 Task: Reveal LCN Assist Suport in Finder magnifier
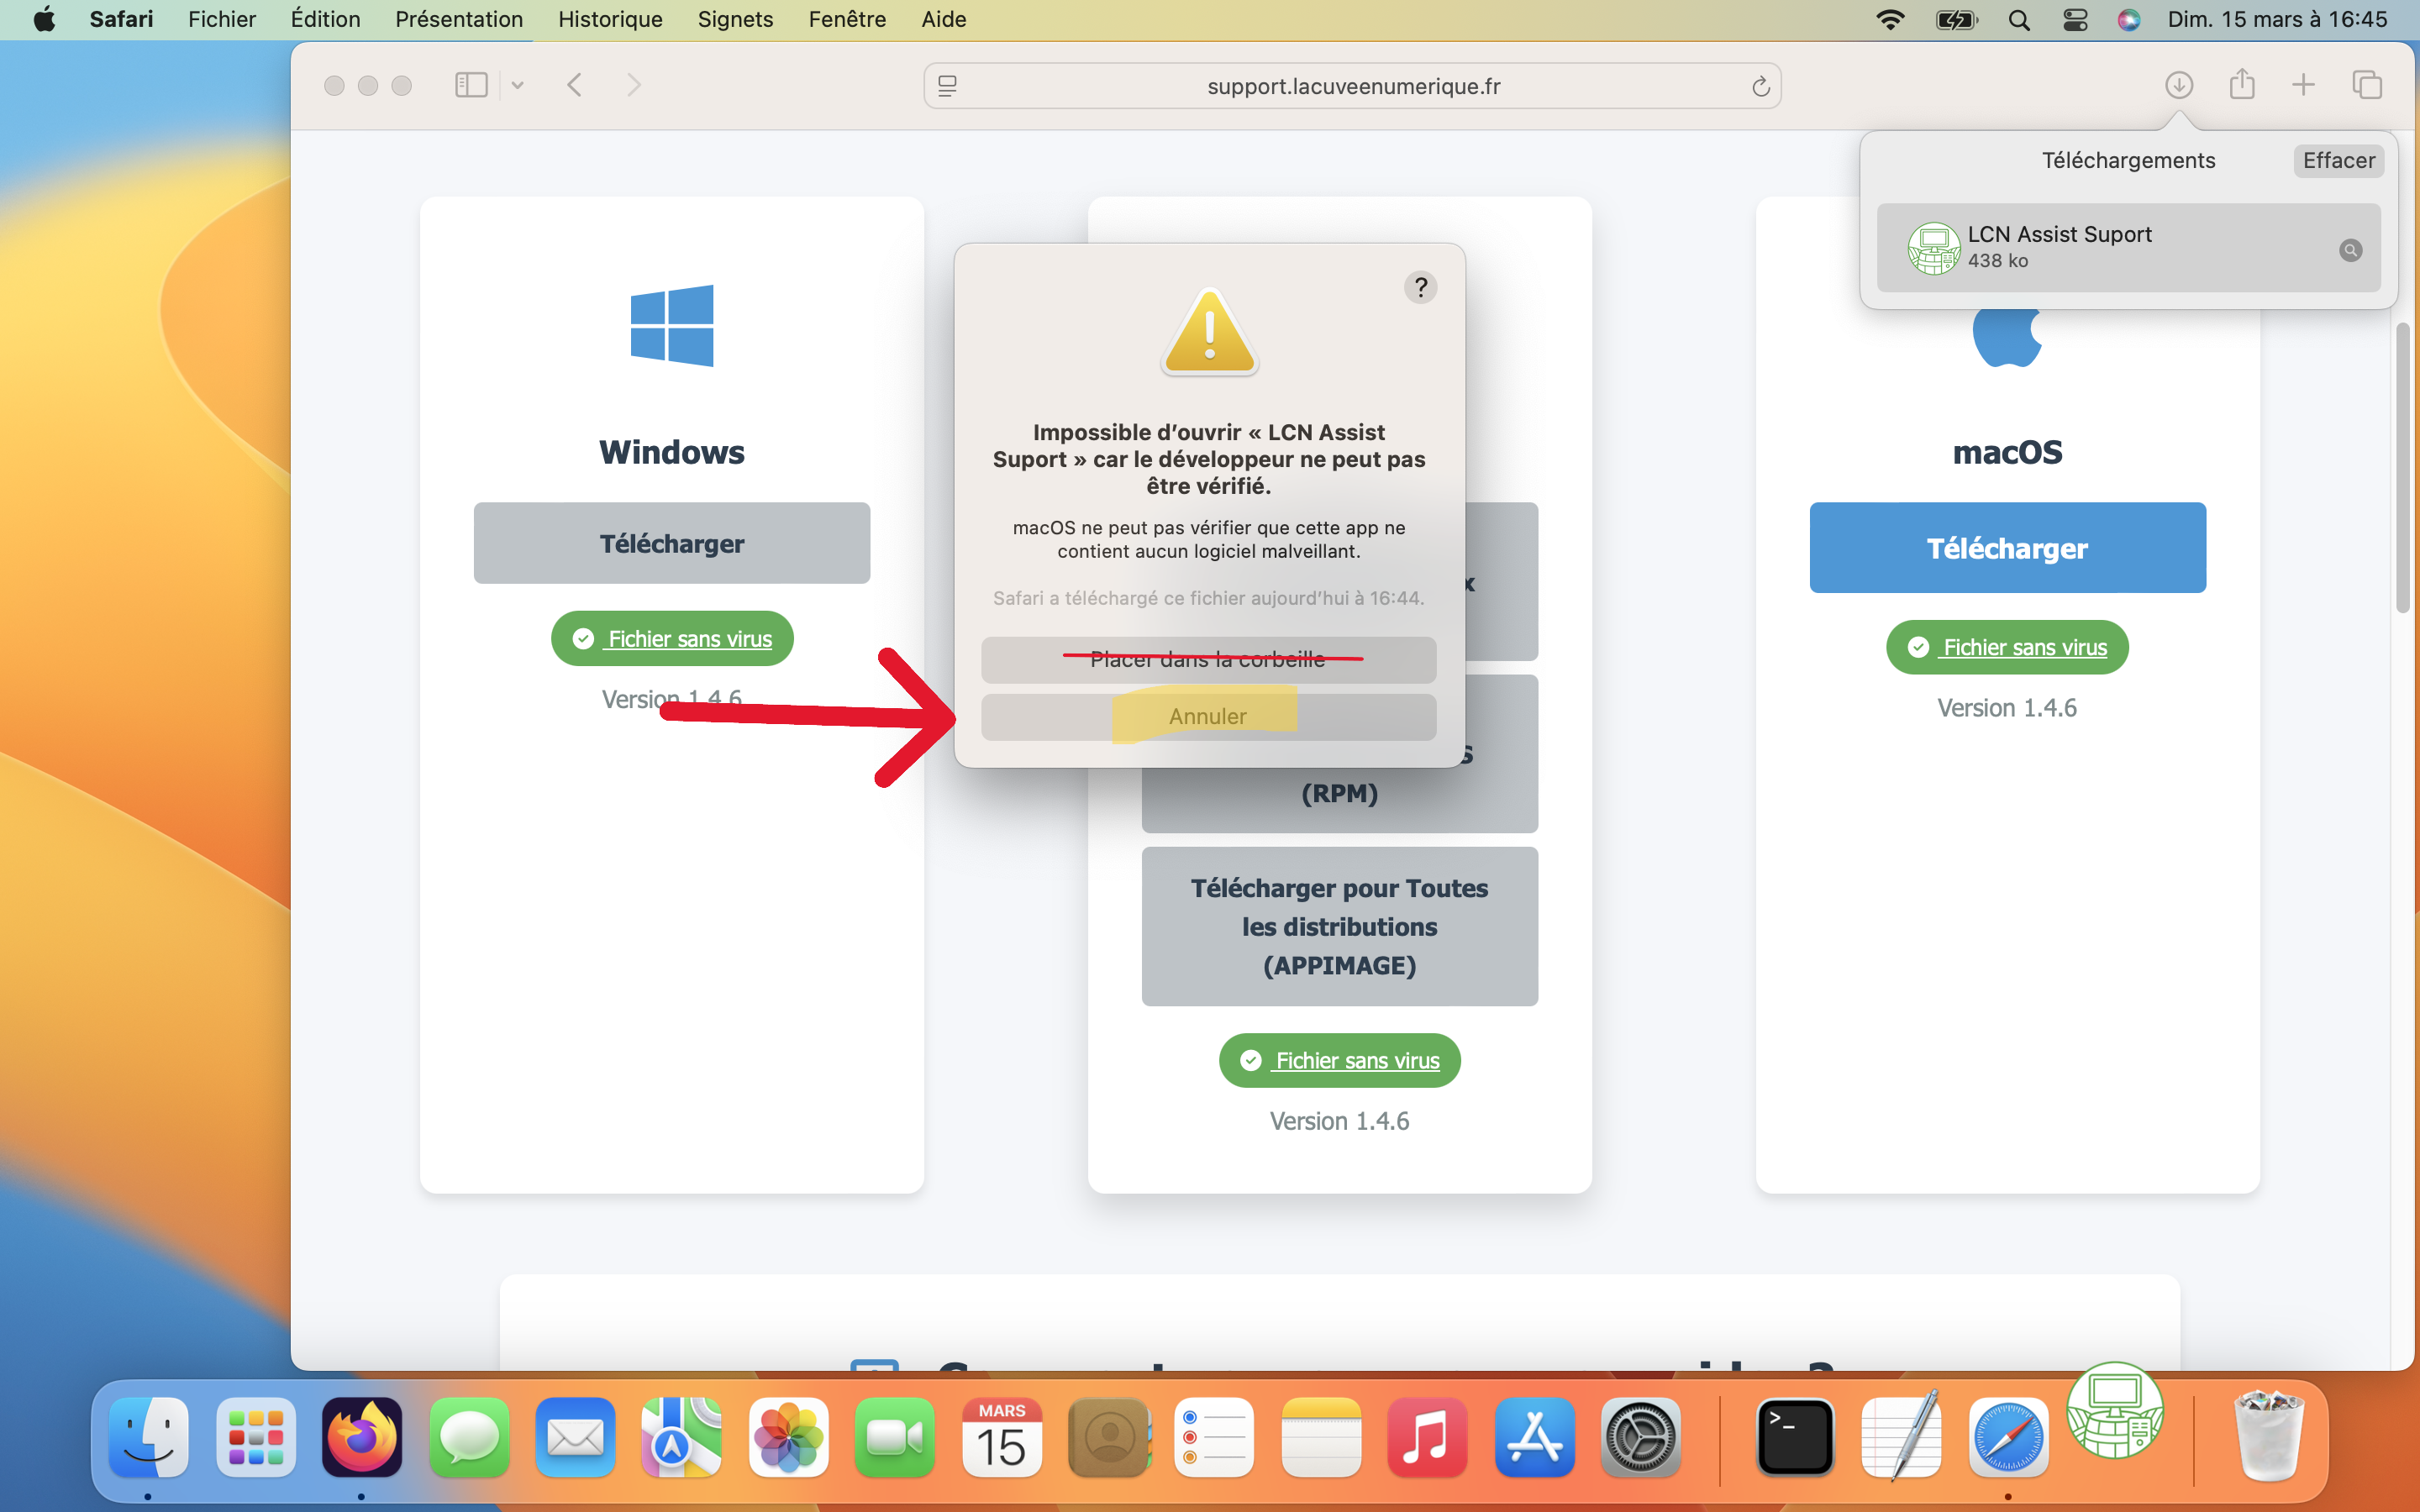2350,250
